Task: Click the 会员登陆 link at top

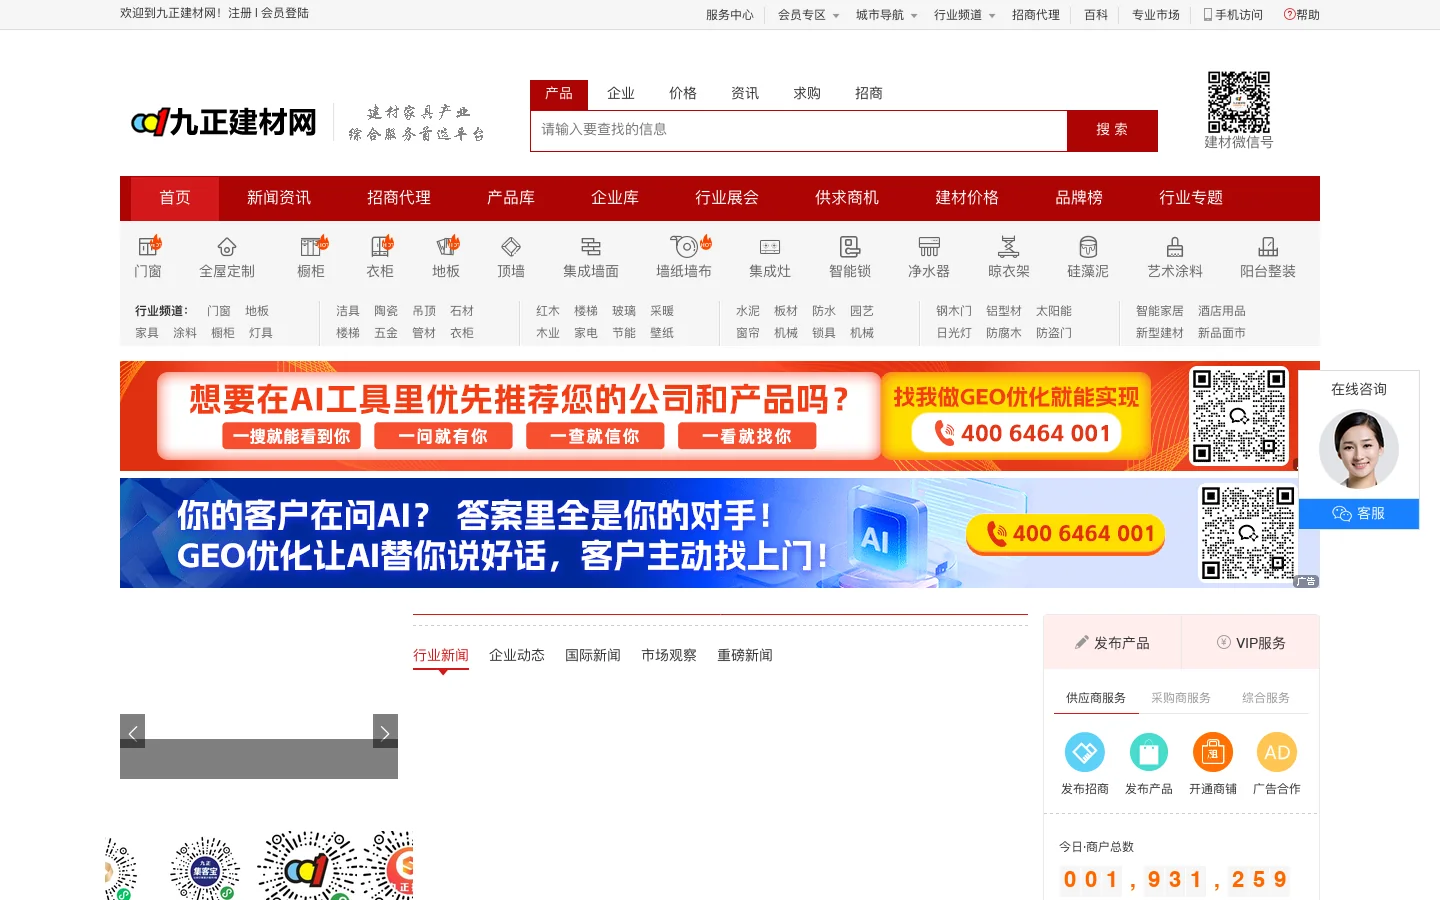Action: [x=285, y=14]
